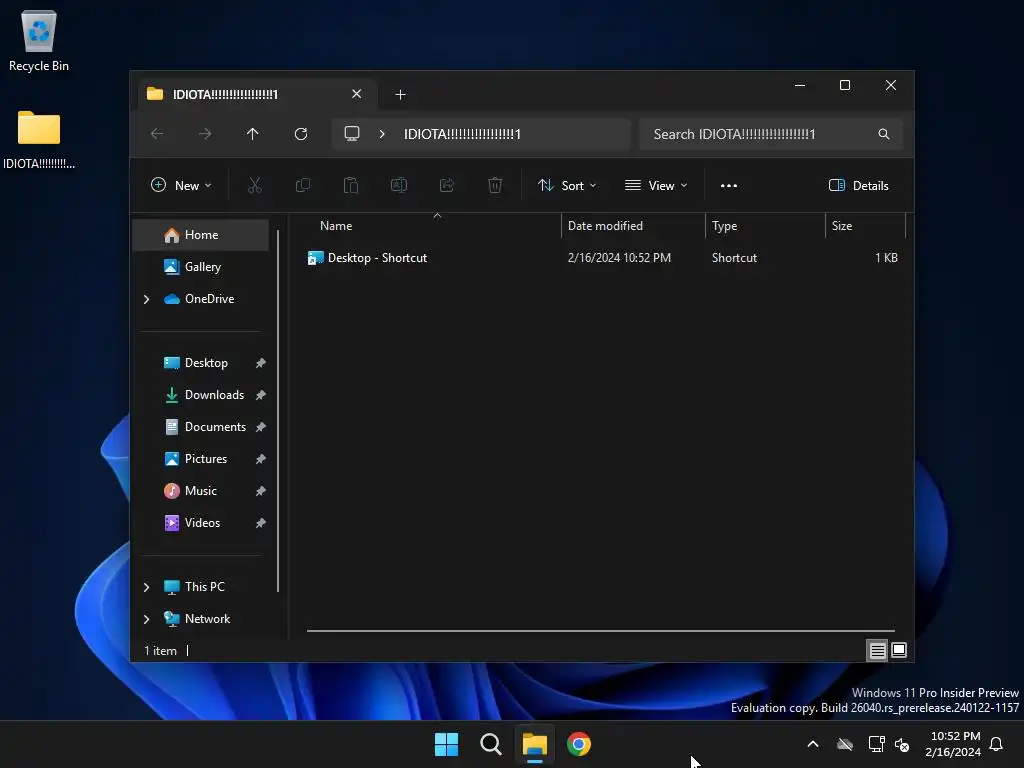Click the date 2/16/2024 10:52 PM cell
Screen dimensions: 1024x768
click(619, 258)
